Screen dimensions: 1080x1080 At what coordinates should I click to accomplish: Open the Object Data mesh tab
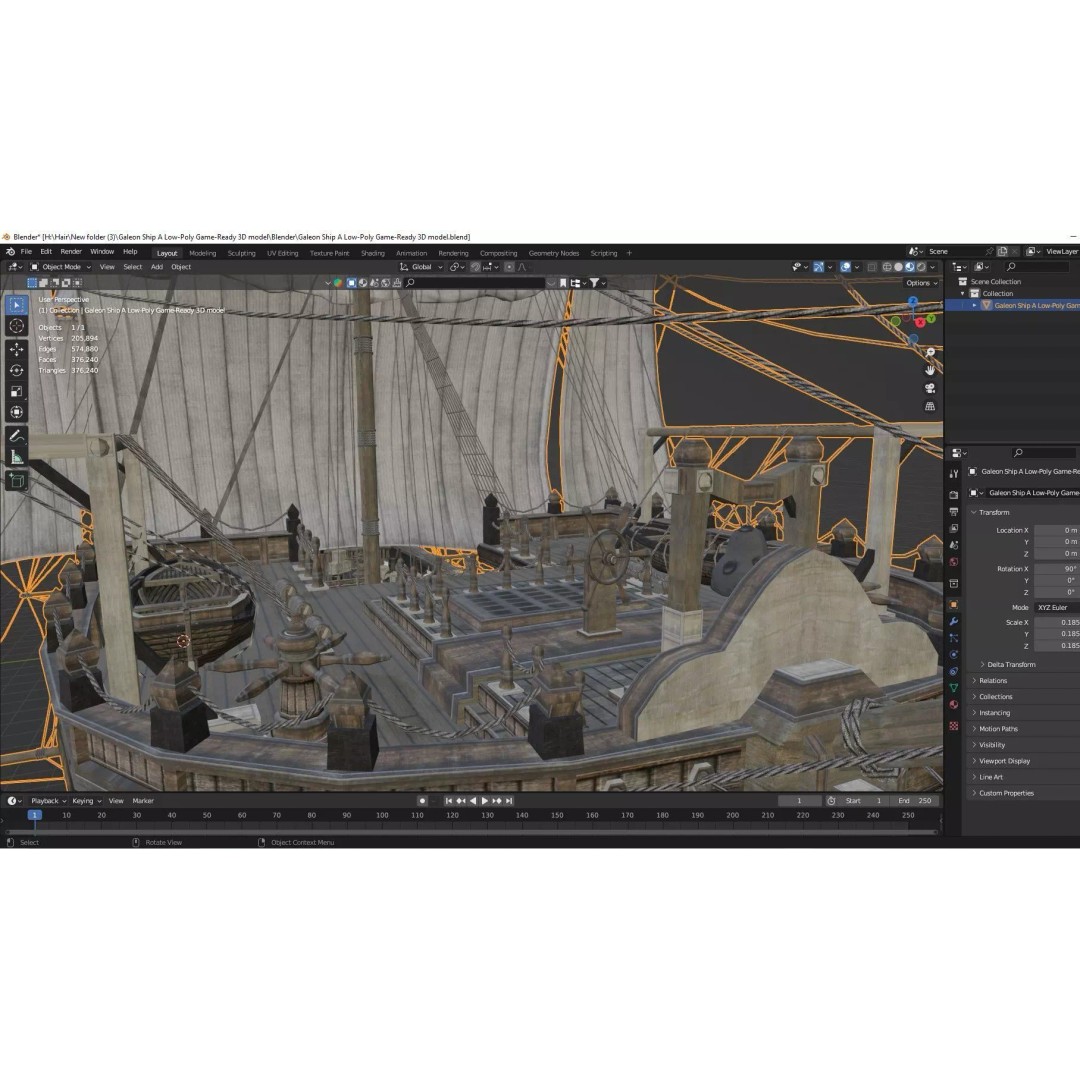pos(954,688)
